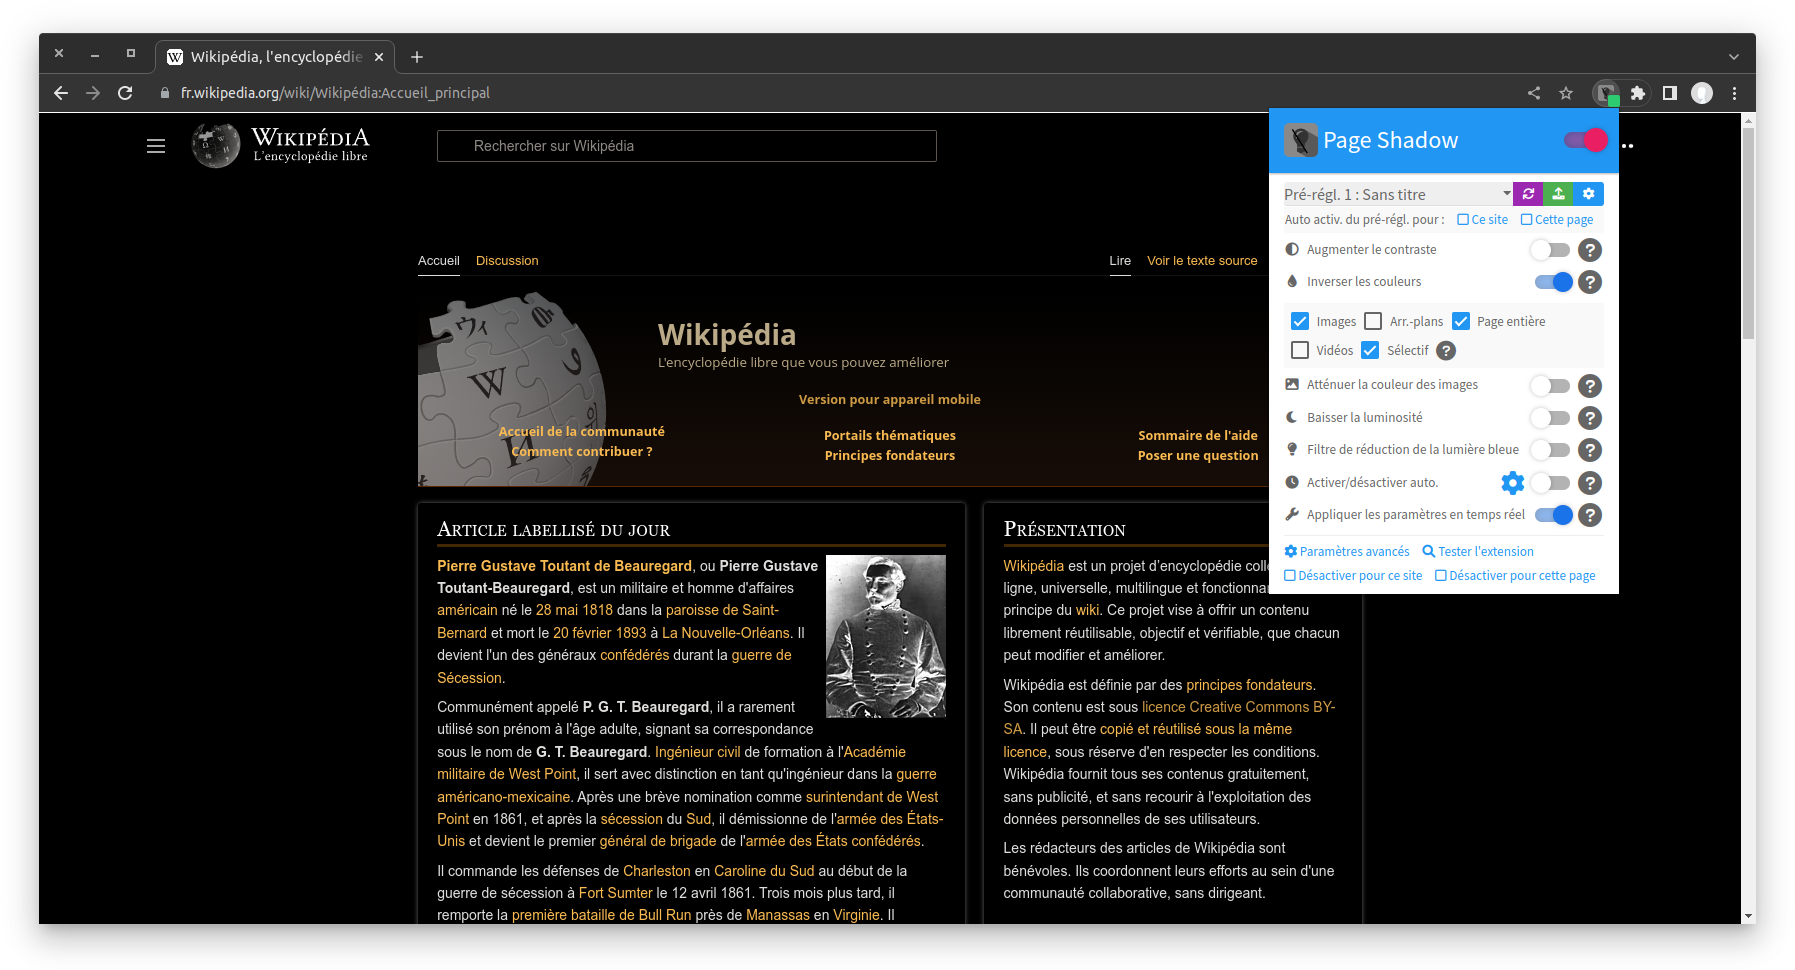The height and width of the screenshot is (970, 1795).
Task: Enable Baisser la luminosité switch
Action: 1551,418
